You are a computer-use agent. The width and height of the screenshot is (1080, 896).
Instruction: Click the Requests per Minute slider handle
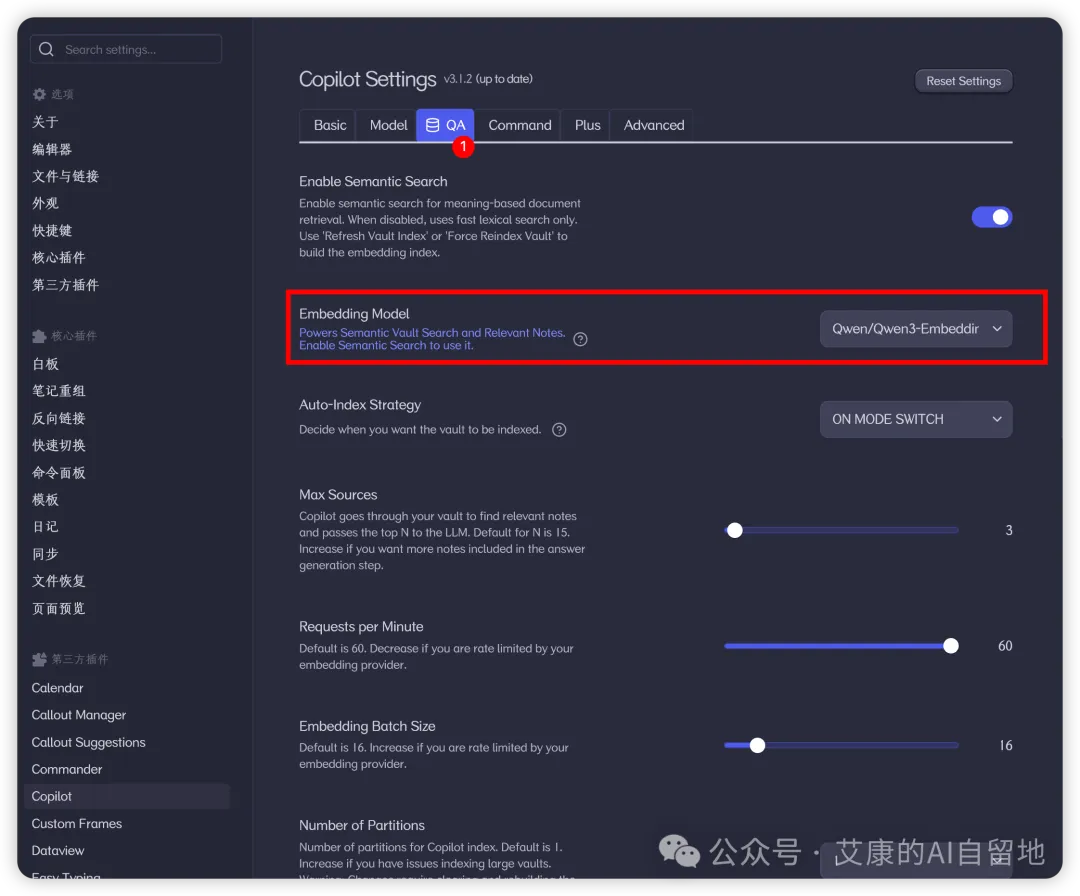click(x=951, y=646)
